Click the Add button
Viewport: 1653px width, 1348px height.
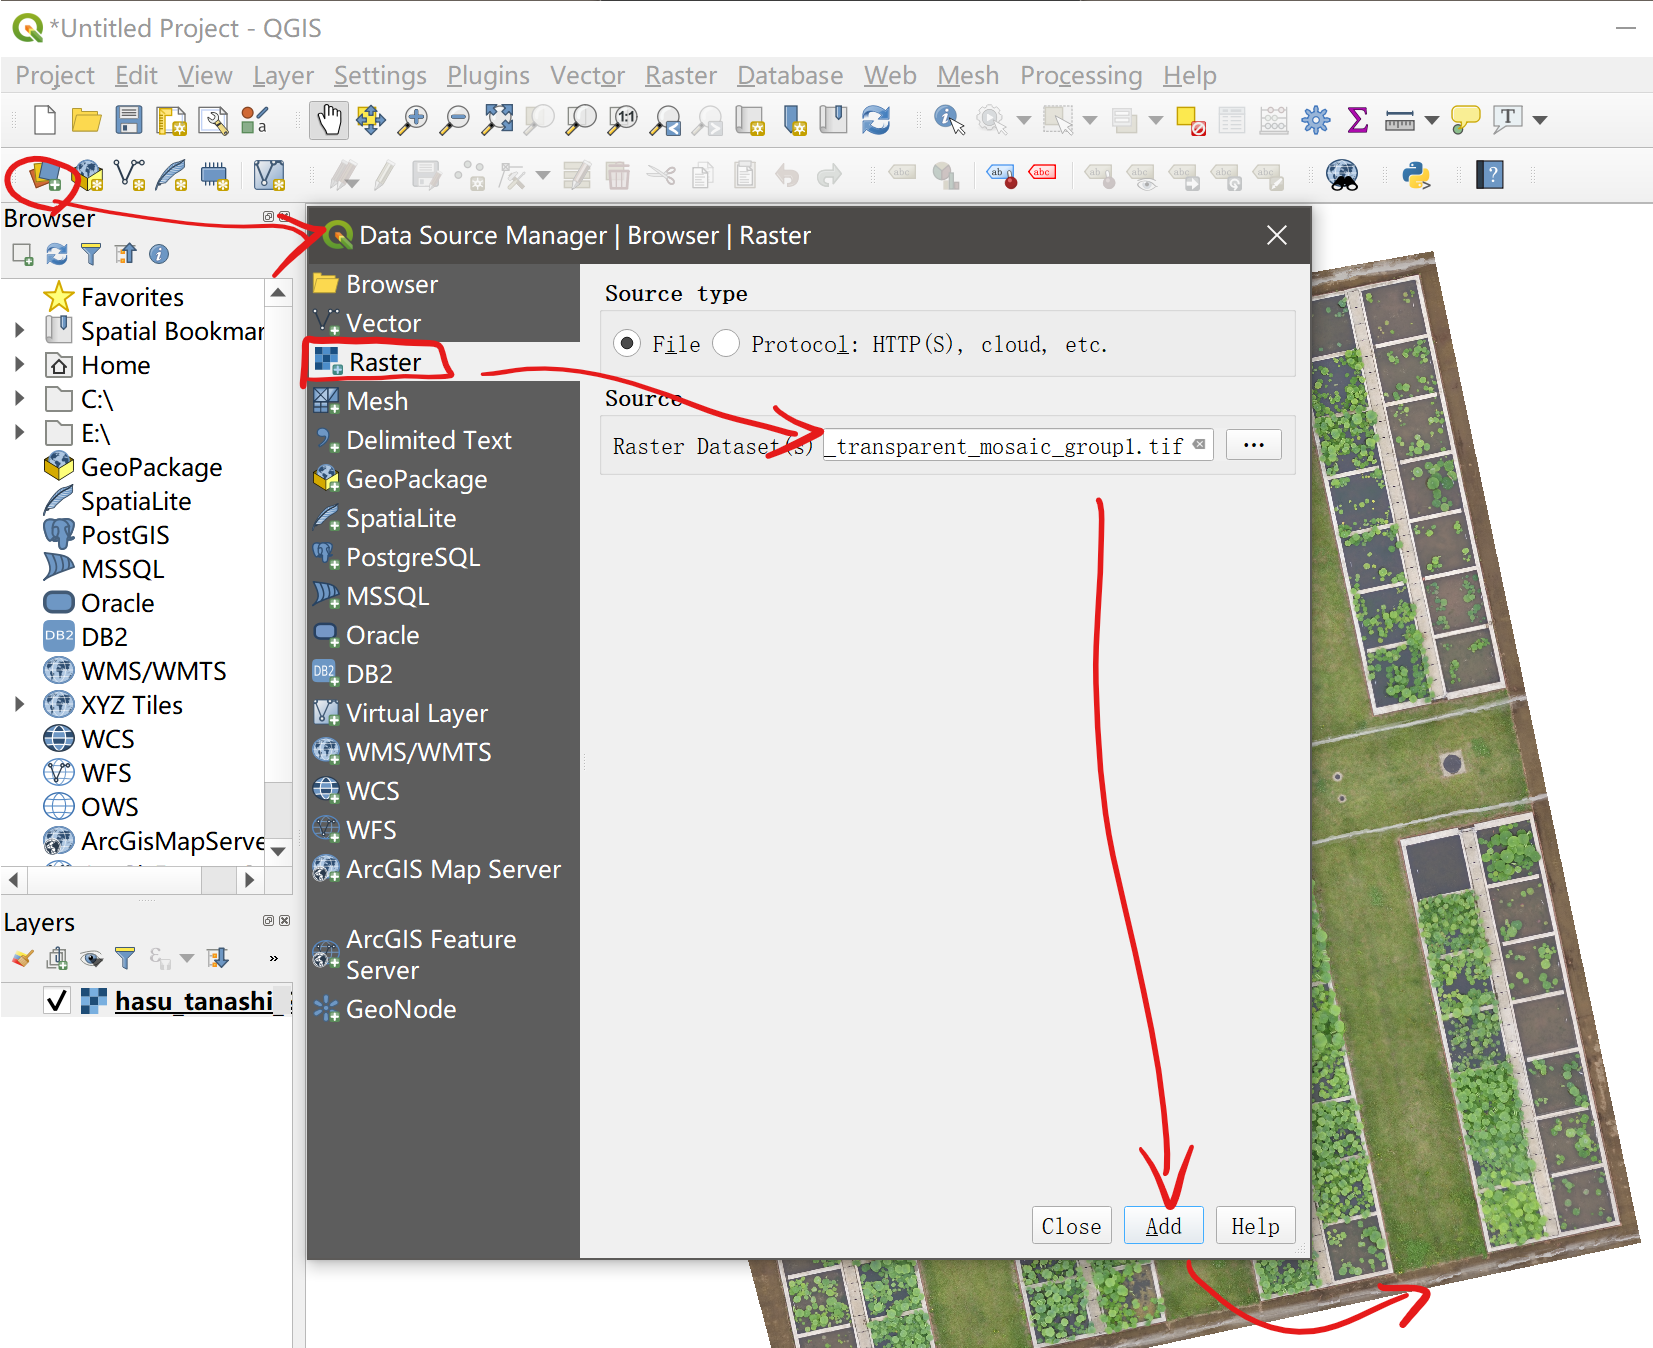(x=1163, y=1225)
